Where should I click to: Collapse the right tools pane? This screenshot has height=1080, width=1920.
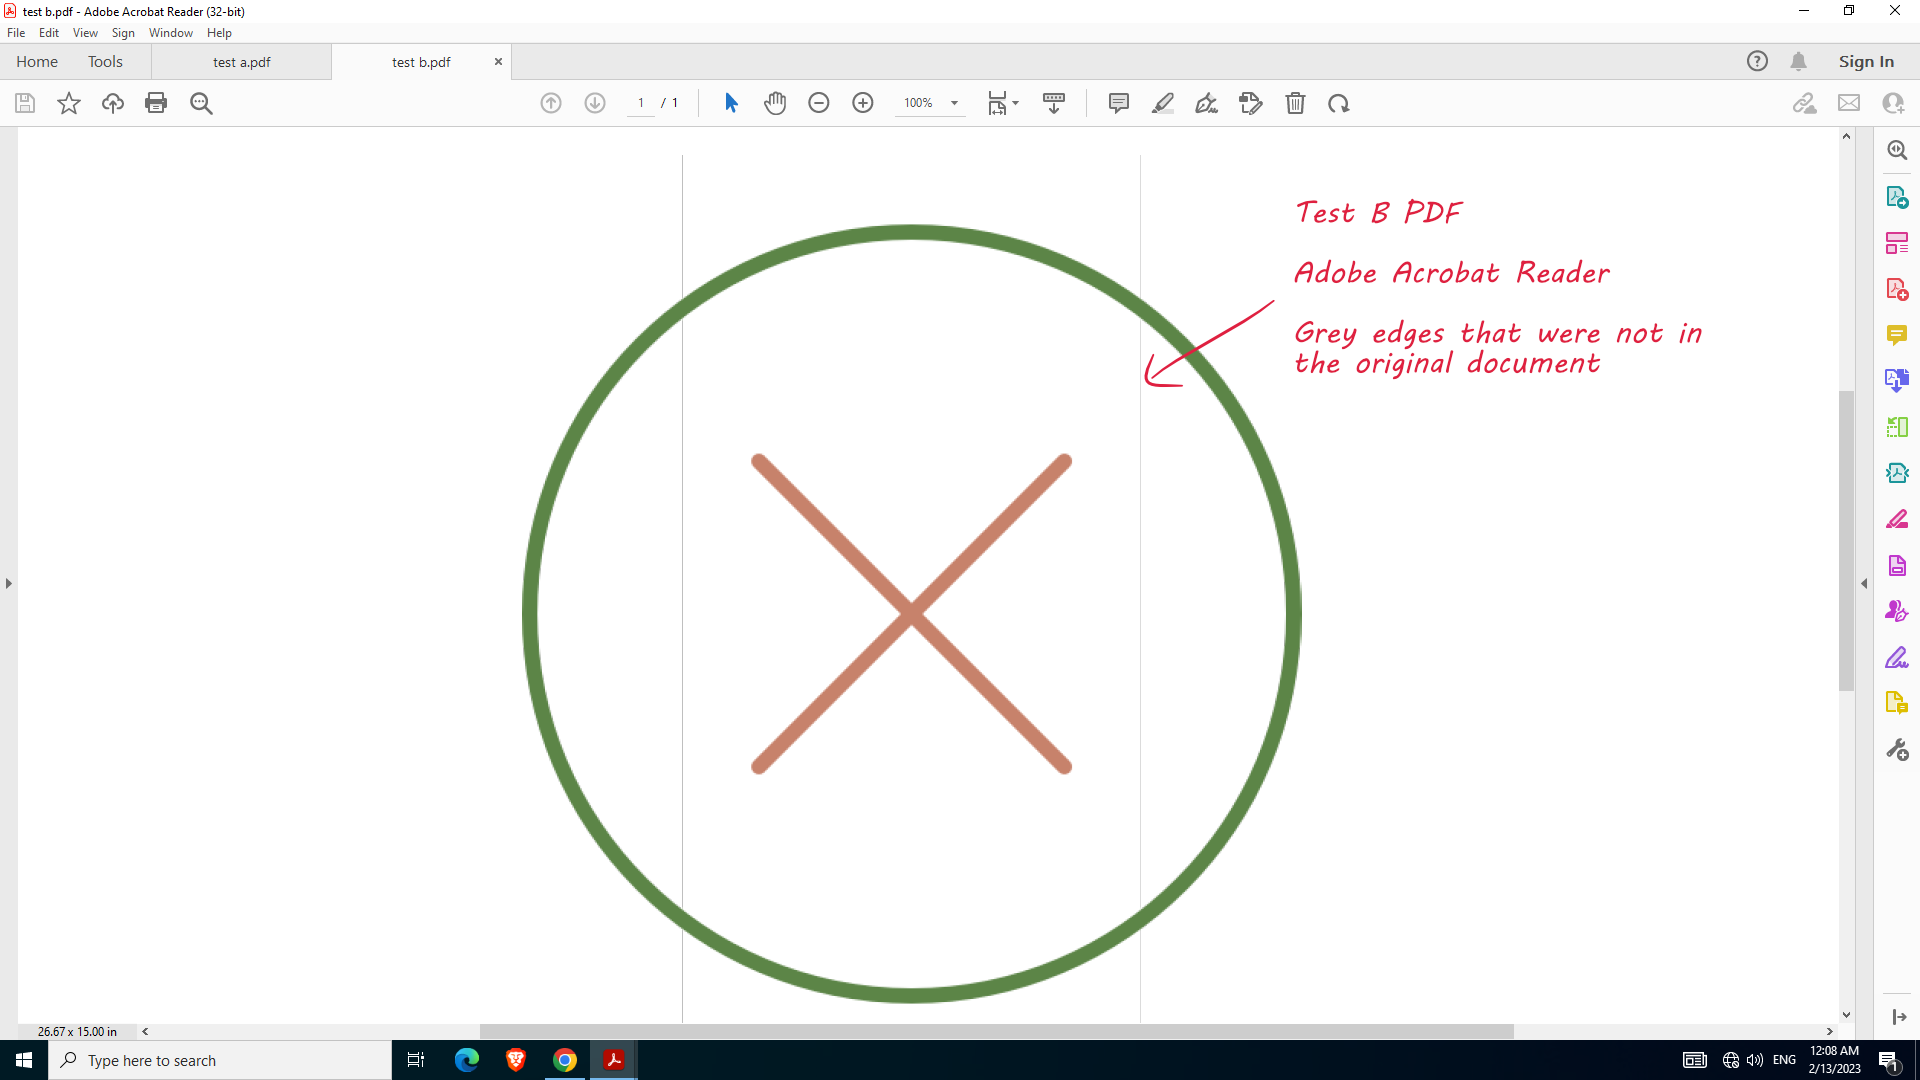tap(1864, 583)
